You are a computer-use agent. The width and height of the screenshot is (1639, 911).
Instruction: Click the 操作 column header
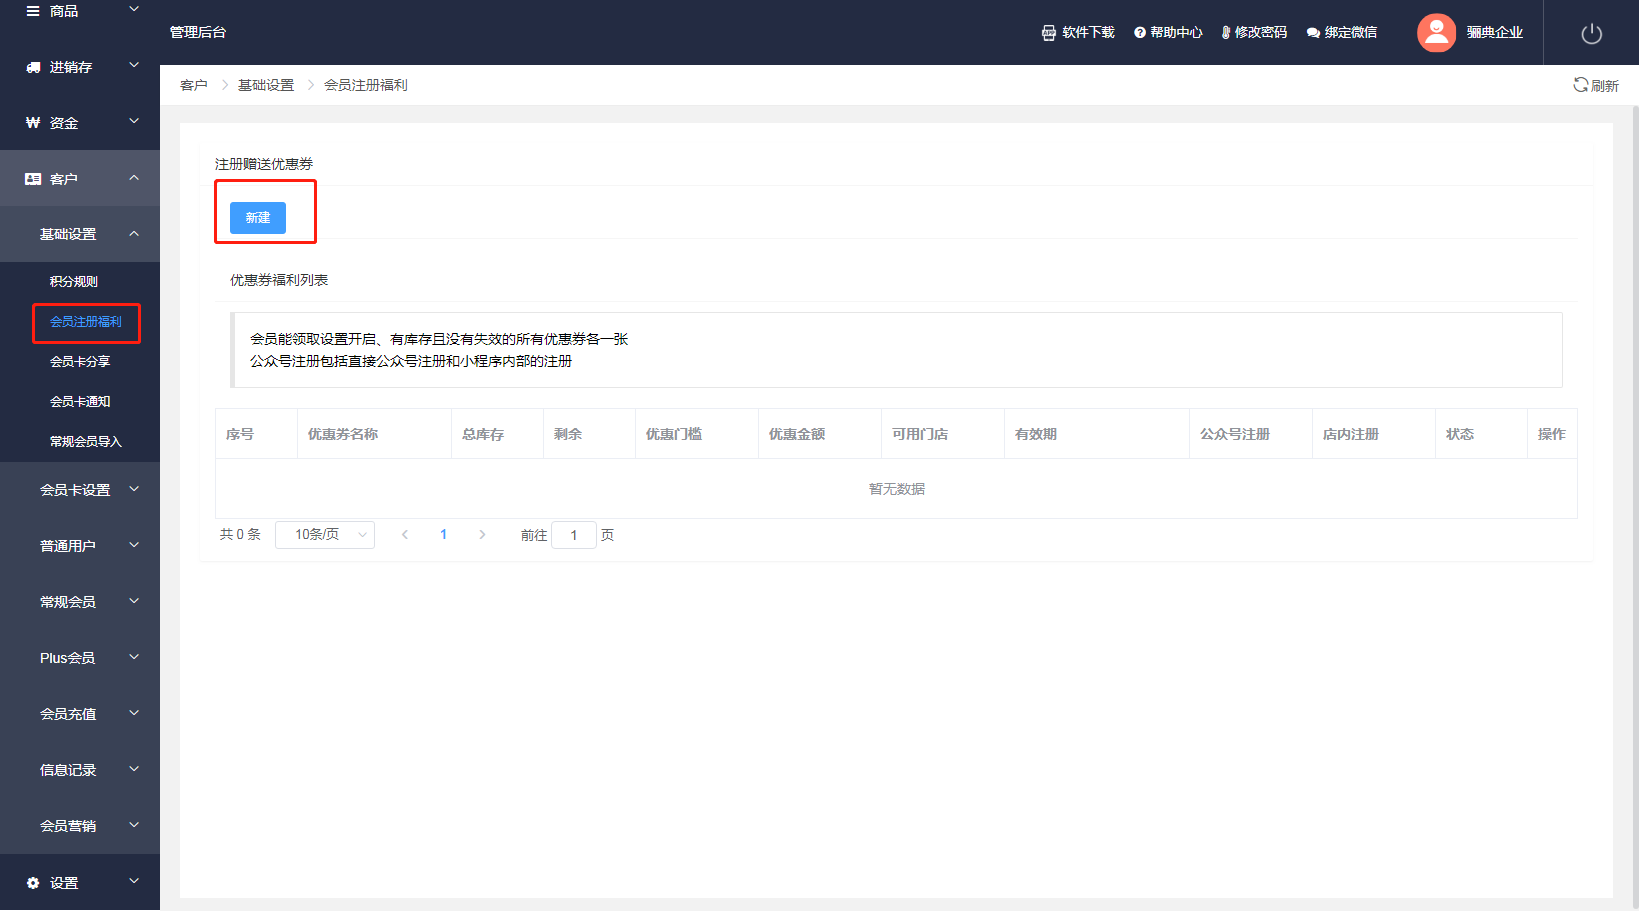point(1552,434)
